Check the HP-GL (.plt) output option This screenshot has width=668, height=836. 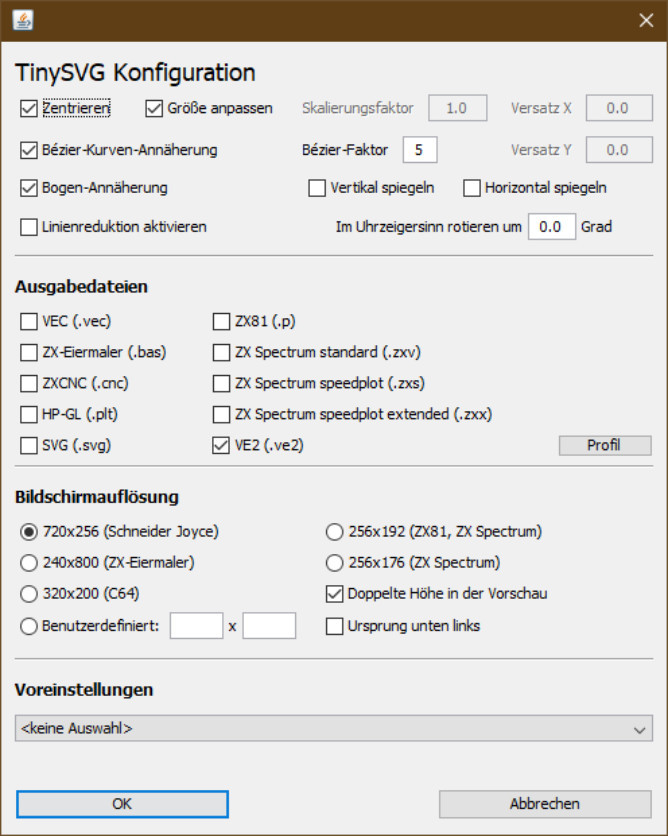pos(28,415)
